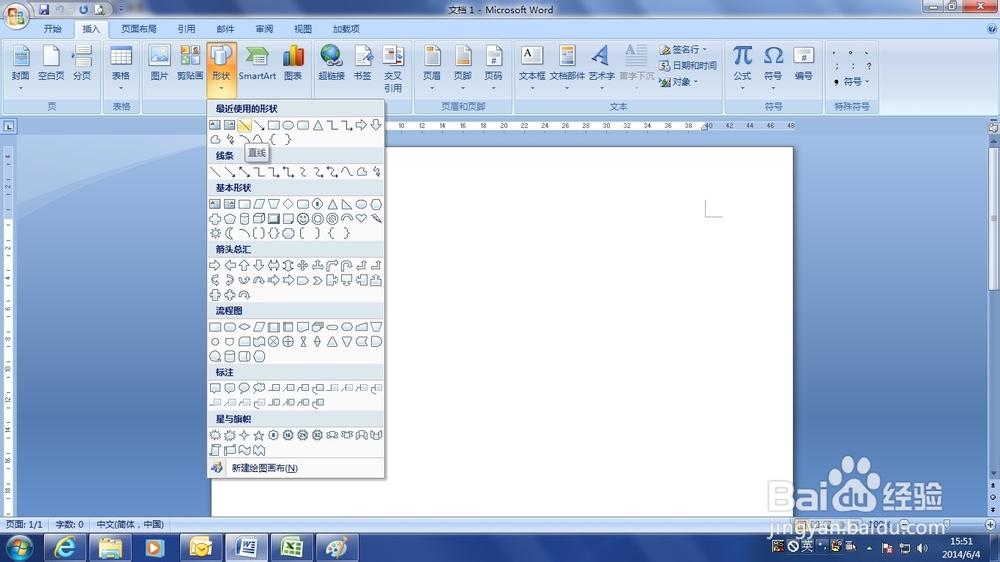1000x562 pixels.
Task: Select the 32-point star shape
Action: (x=318, y=435)
